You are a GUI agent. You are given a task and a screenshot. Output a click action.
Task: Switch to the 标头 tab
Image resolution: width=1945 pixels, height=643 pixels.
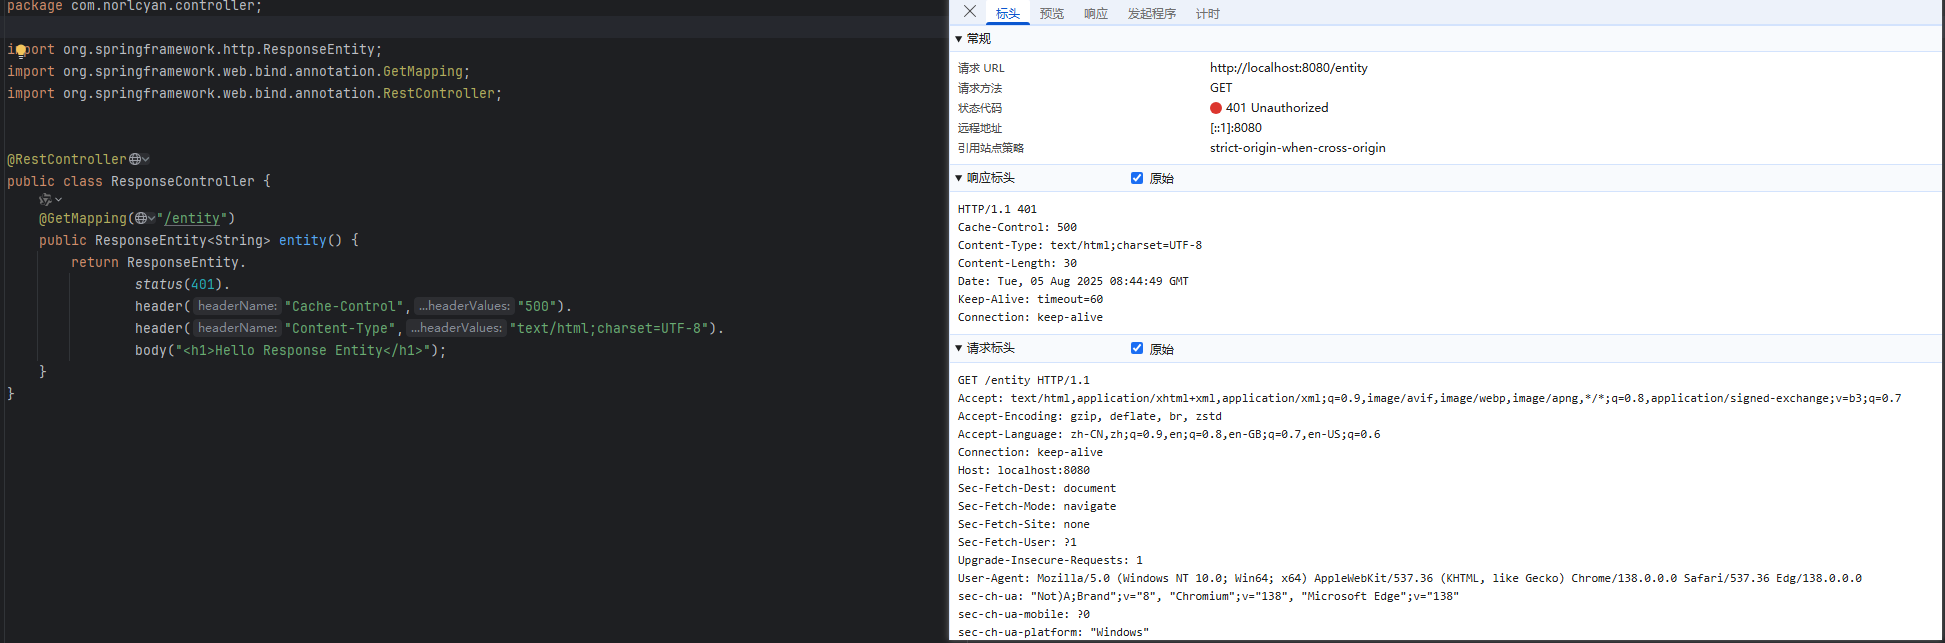(1008, 14)
